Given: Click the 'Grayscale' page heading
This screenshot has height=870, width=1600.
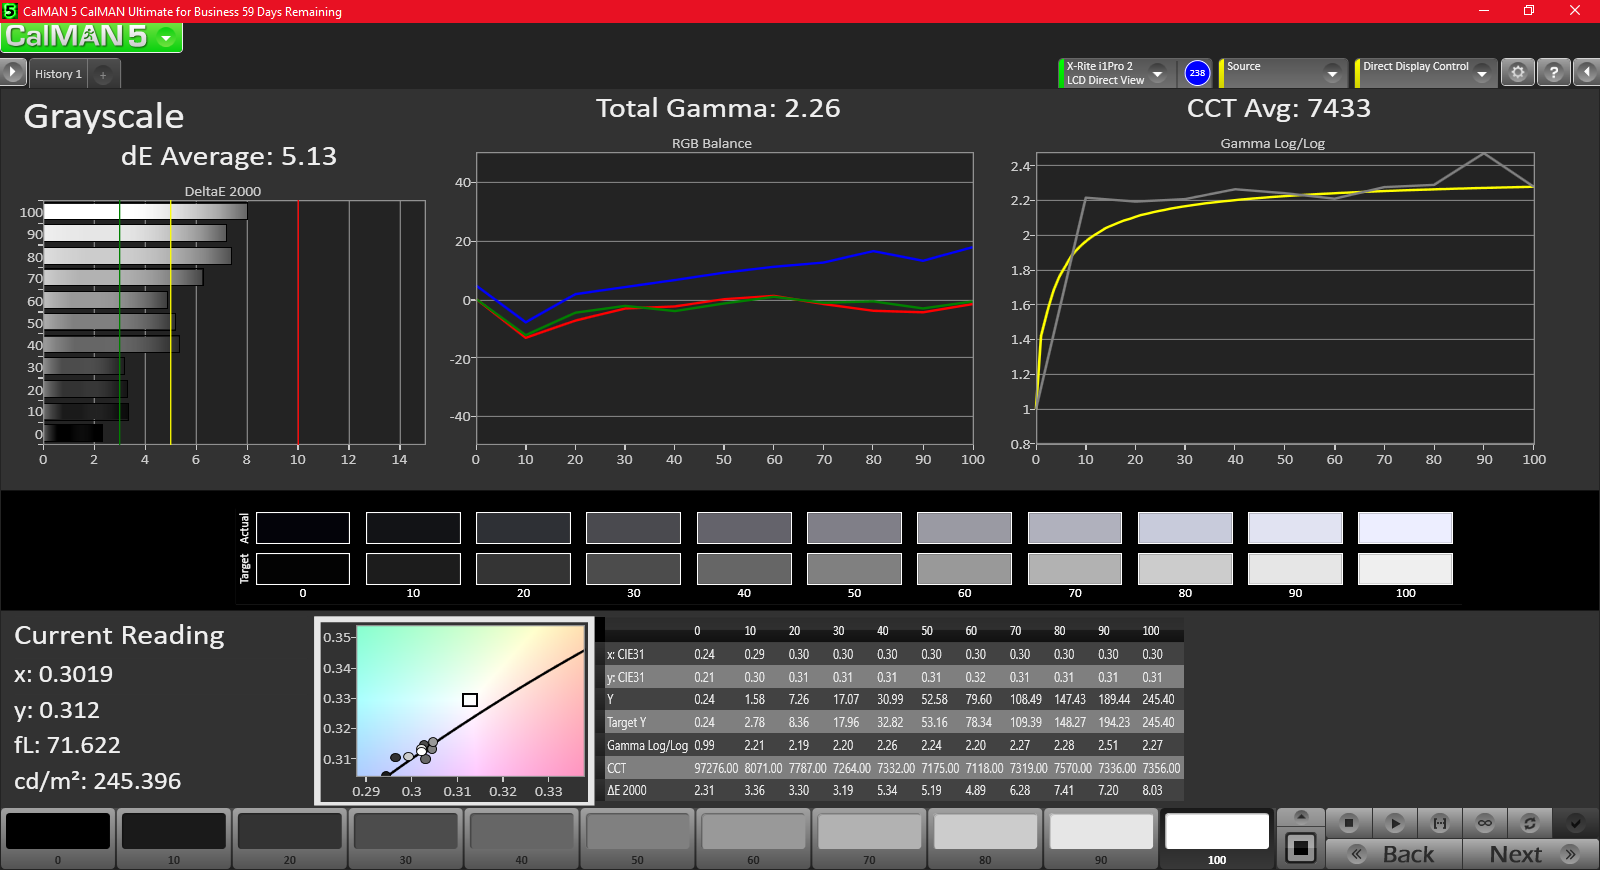Looking at the screenshot, I should [104, 117].
